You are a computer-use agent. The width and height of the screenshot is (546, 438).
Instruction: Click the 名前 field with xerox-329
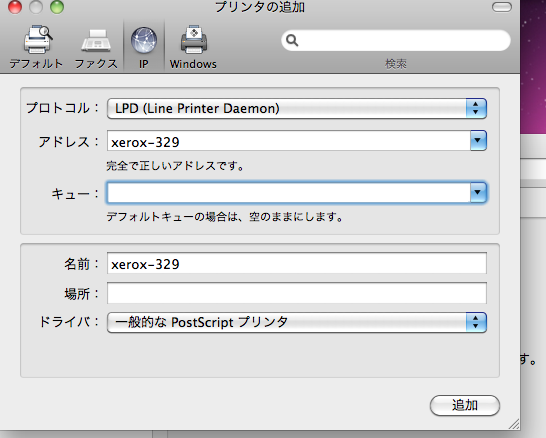click(297, 263)
